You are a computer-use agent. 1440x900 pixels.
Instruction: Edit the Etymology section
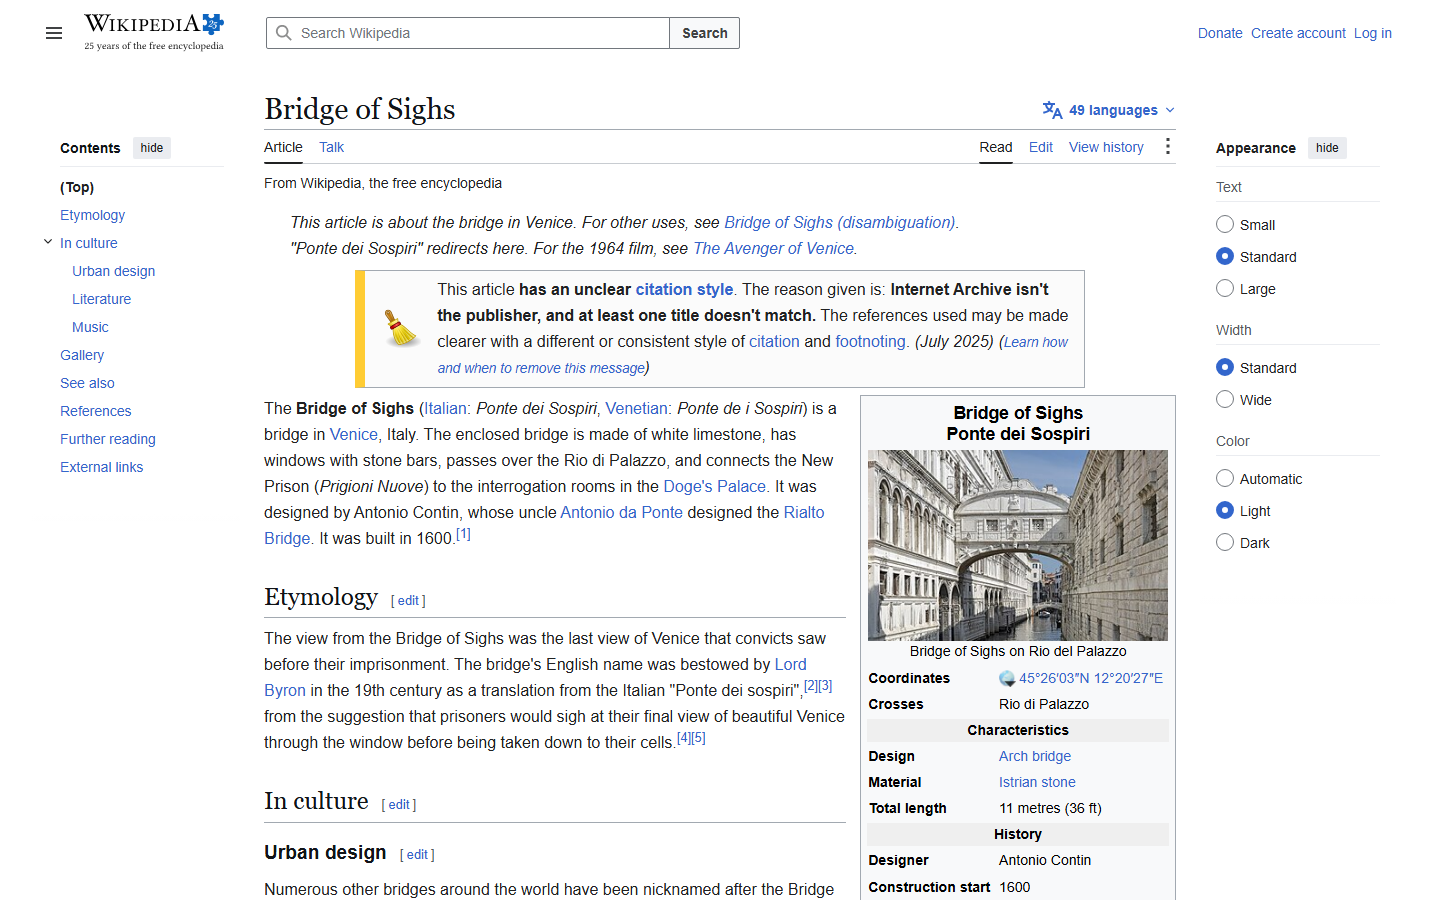point(408,601)
